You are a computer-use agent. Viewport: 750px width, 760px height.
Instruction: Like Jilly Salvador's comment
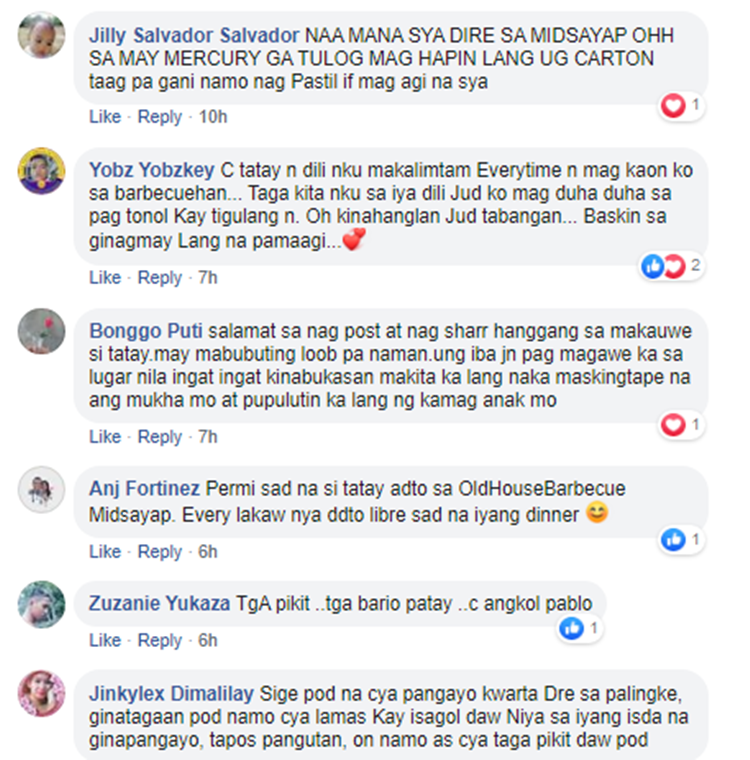105,117
